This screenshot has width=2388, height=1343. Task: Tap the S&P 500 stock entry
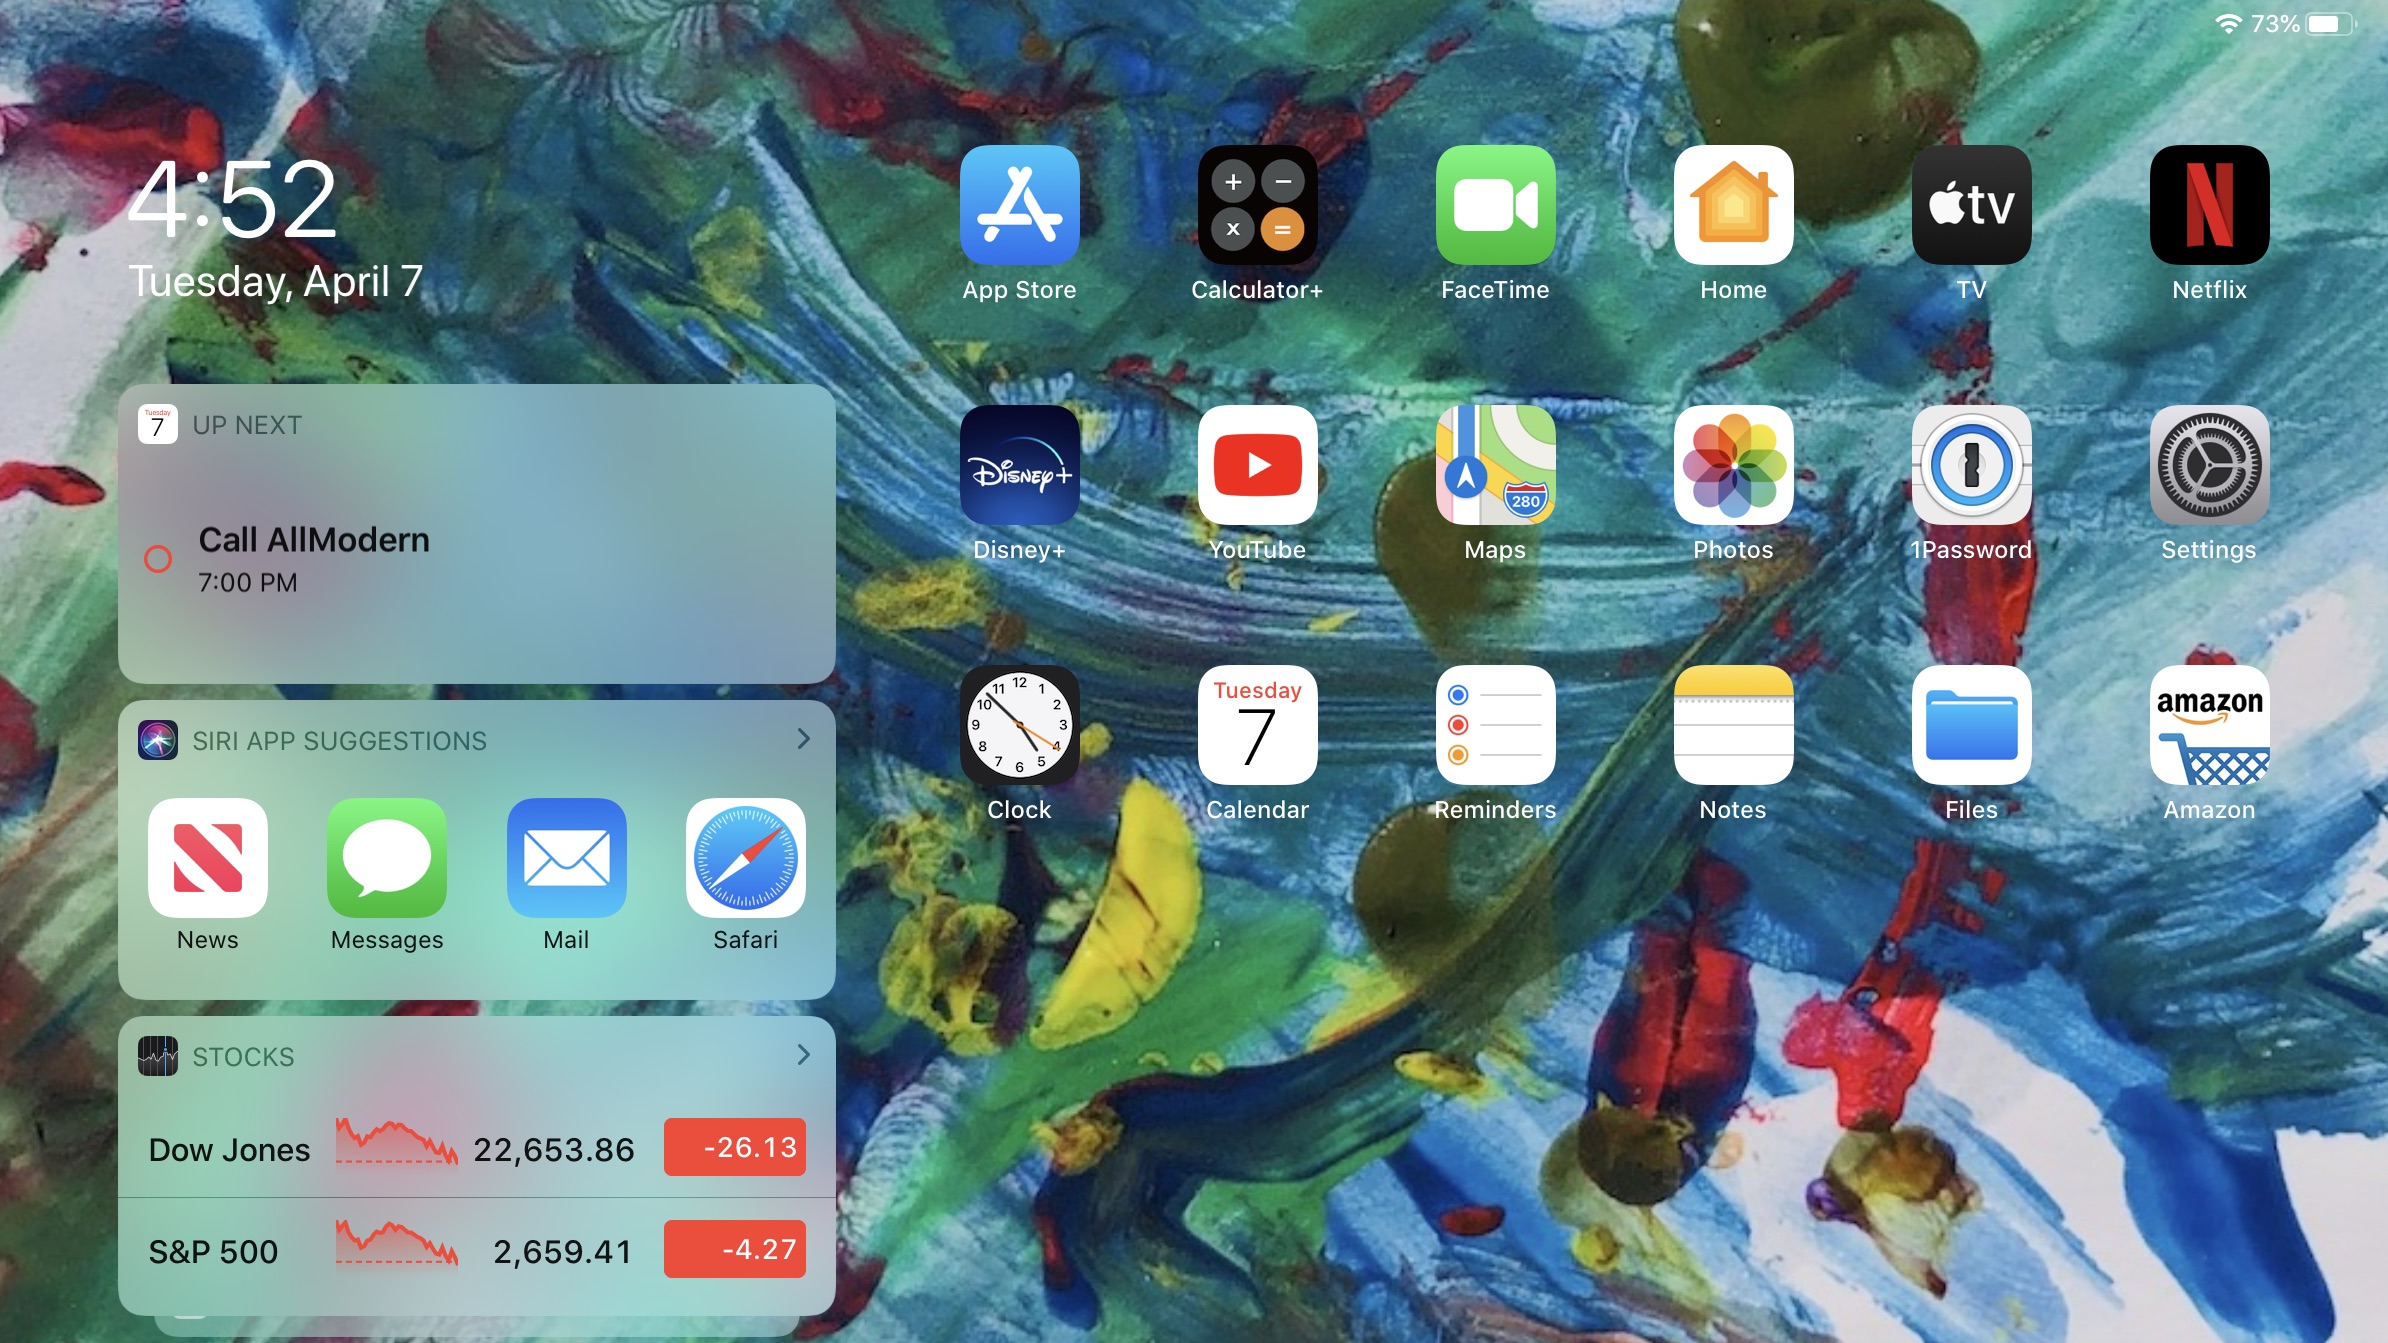(476, 1250)
